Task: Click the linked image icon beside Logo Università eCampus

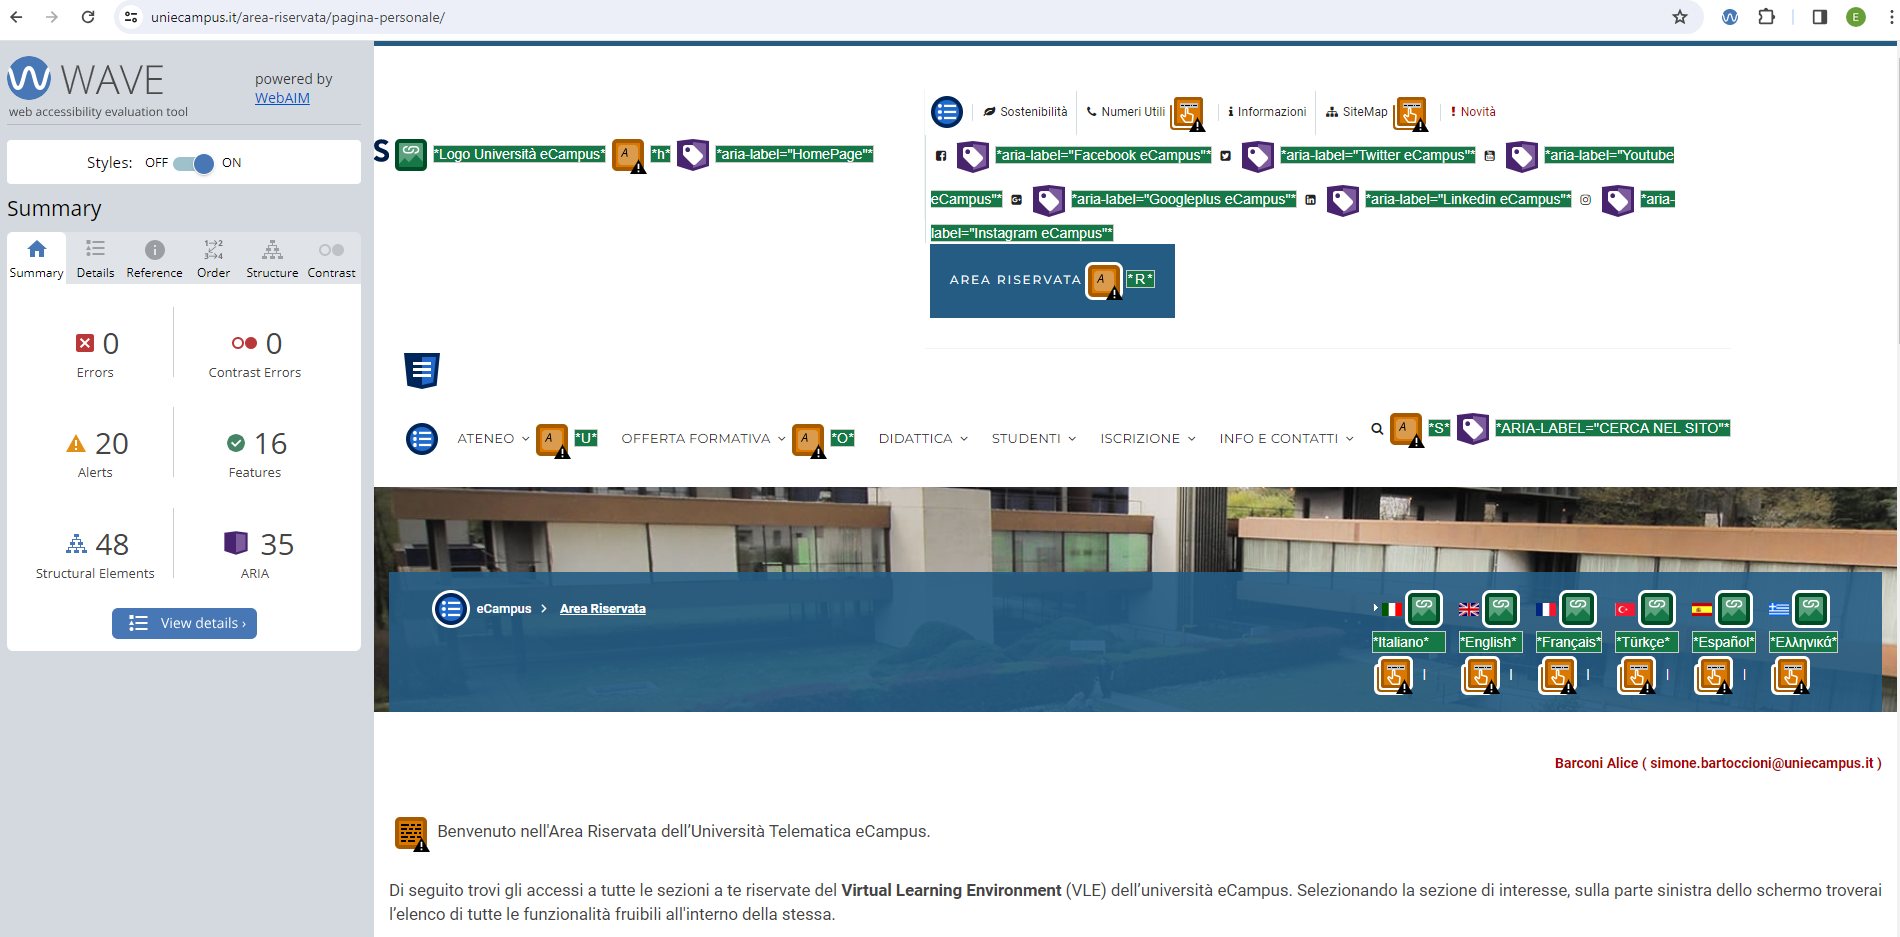Action: pos(411,154)
